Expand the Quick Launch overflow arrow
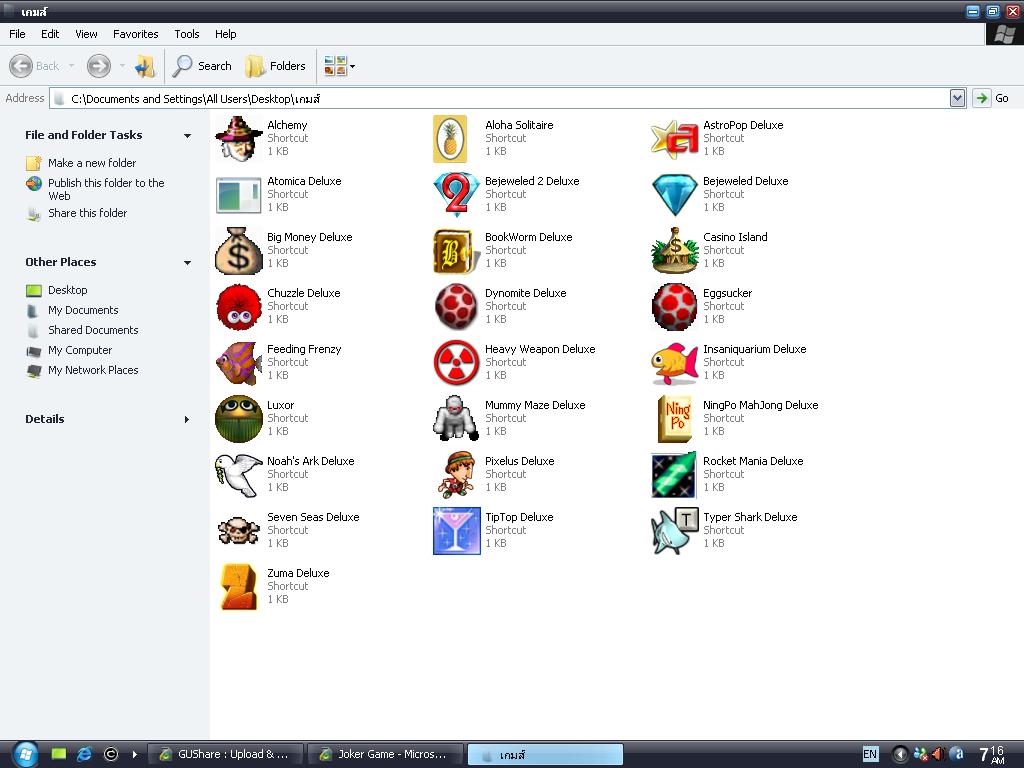This screenshot has width=1024, height=768. (x=135, y=754)
